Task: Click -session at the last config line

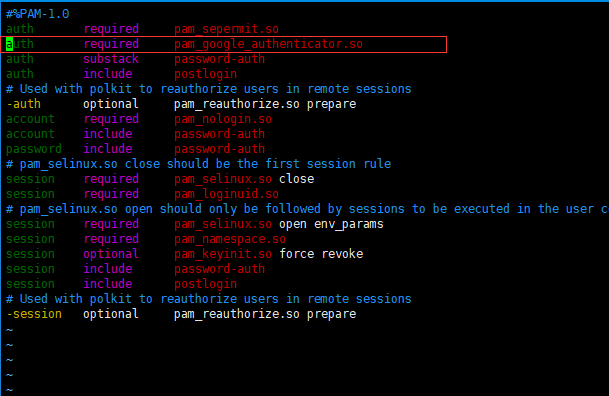Action: pyautogui.click(x=34, y=314)
